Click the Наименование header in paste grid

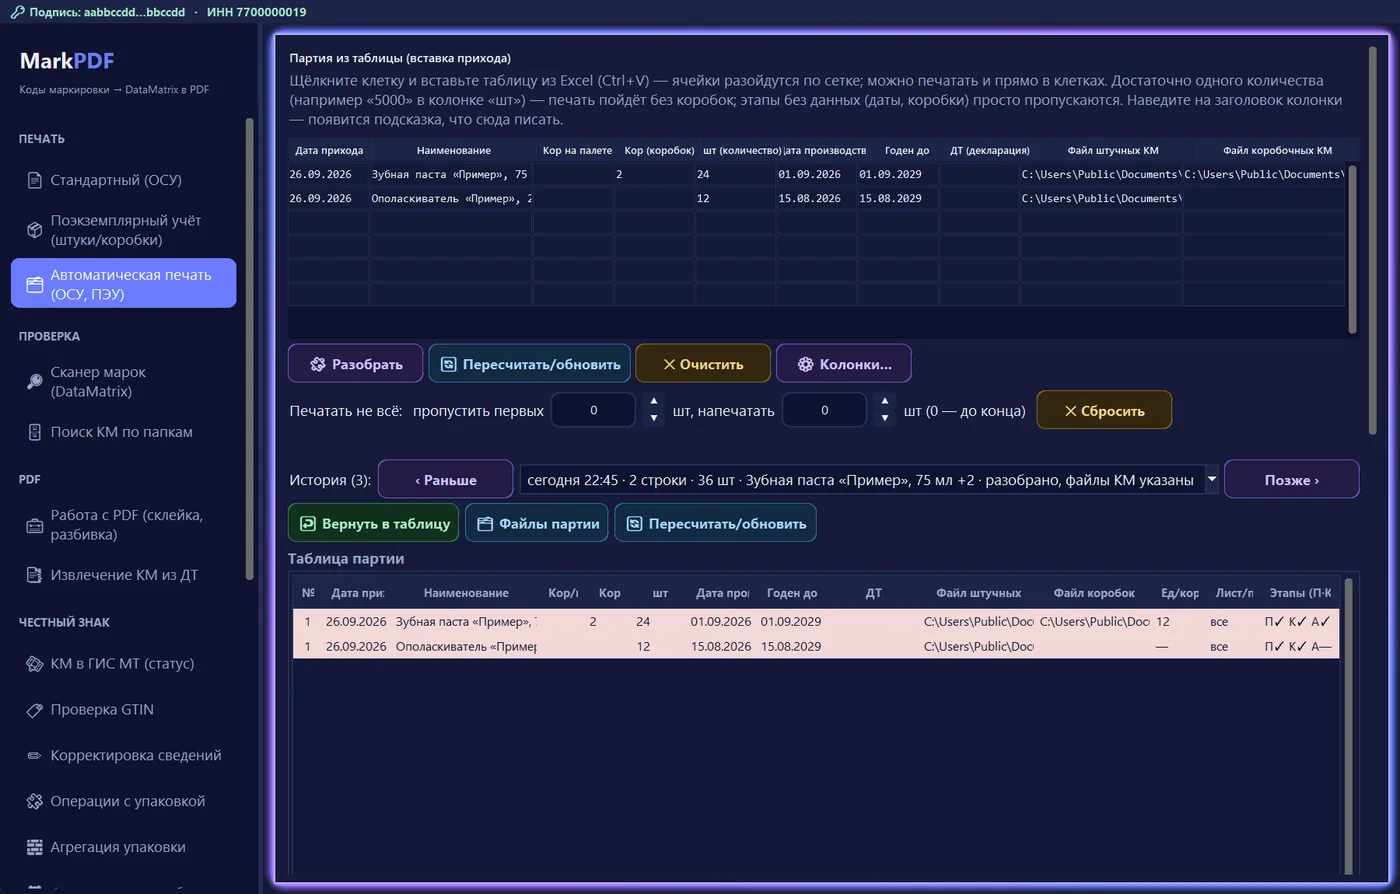(x=453, y=150)
